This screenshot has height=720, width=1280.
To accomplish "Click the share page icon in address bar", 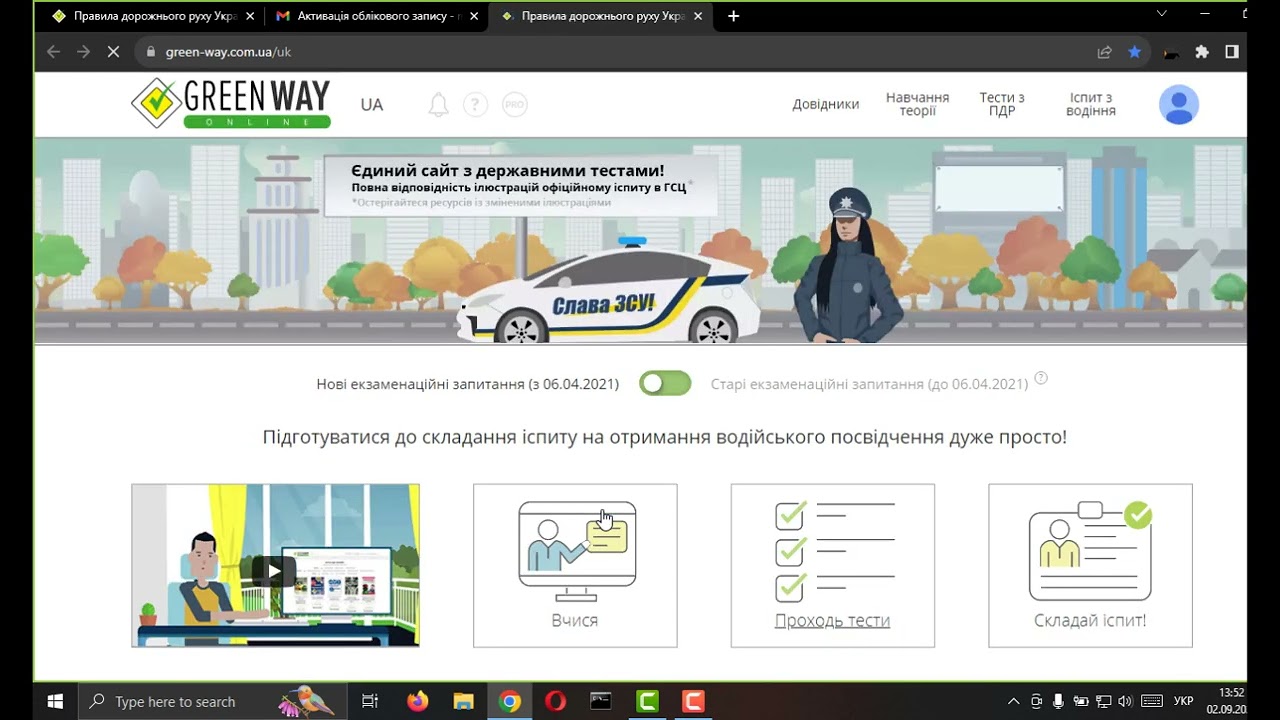I will tap(1104, 52).
